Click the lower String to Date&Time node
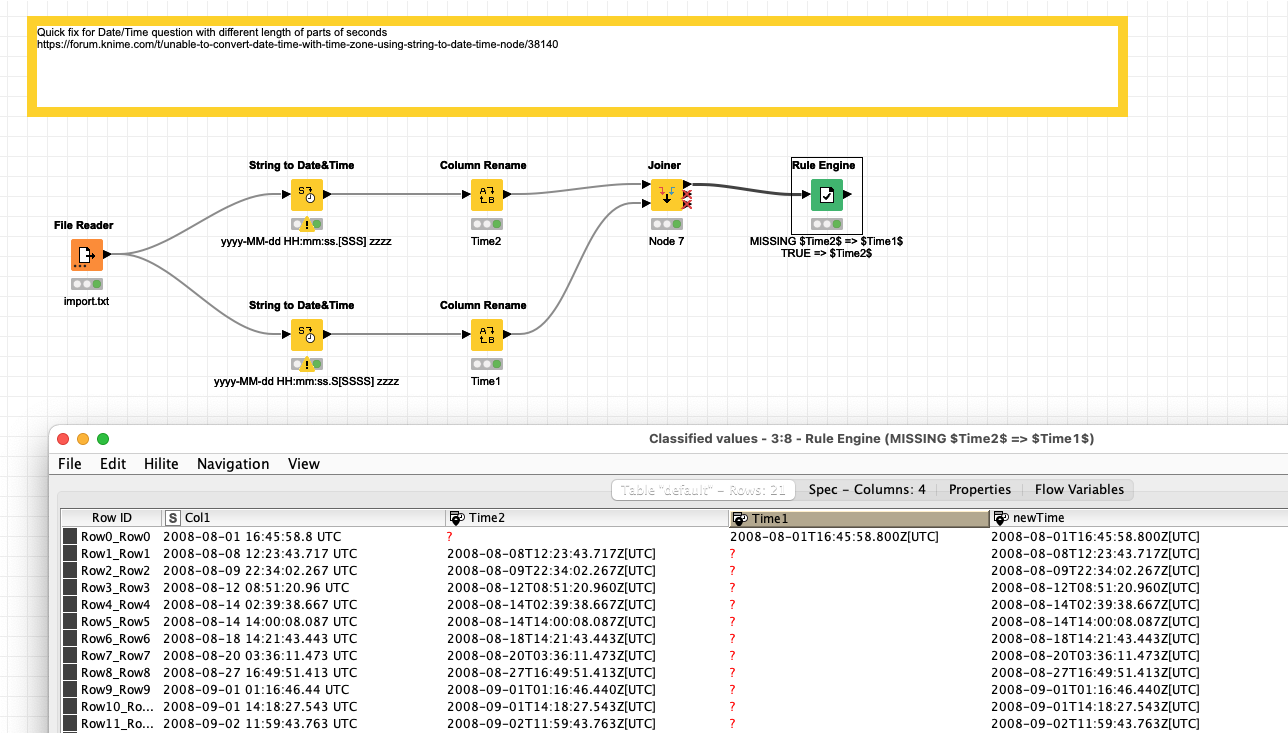The height and width of the screenshot is (733, 1288). click(307, 335)
